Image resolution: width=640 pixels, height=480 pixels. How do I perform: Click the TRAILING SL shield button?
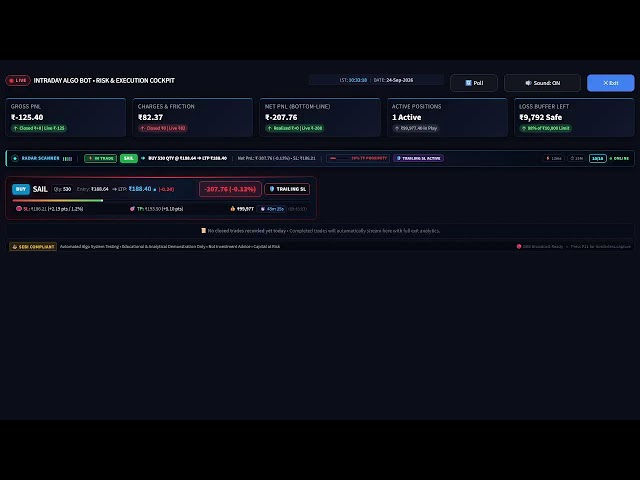(x=287, y=189)
